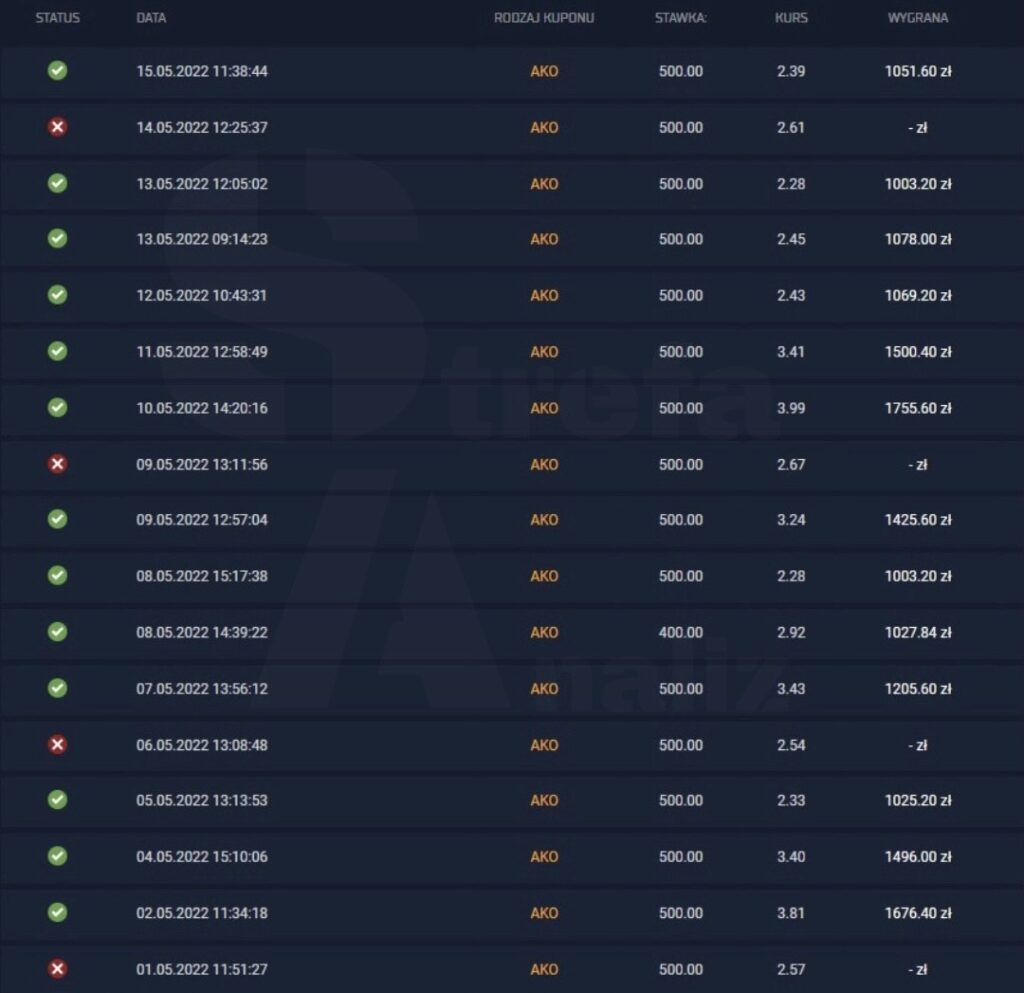This screenshot has height=993, width=1024.
Task: Click the odds value 3.81
Action: click(x=791, y=913)
